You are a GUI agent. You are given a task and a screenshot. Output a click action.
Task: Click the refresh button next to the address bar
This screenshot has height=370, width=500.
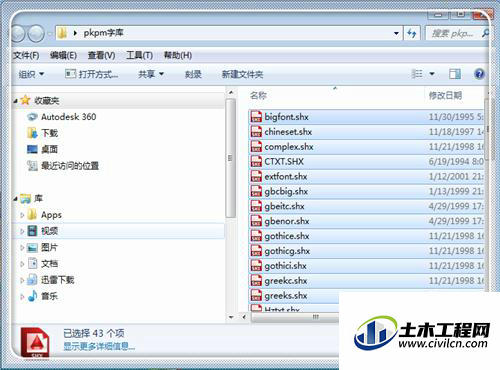coord(412,33)
